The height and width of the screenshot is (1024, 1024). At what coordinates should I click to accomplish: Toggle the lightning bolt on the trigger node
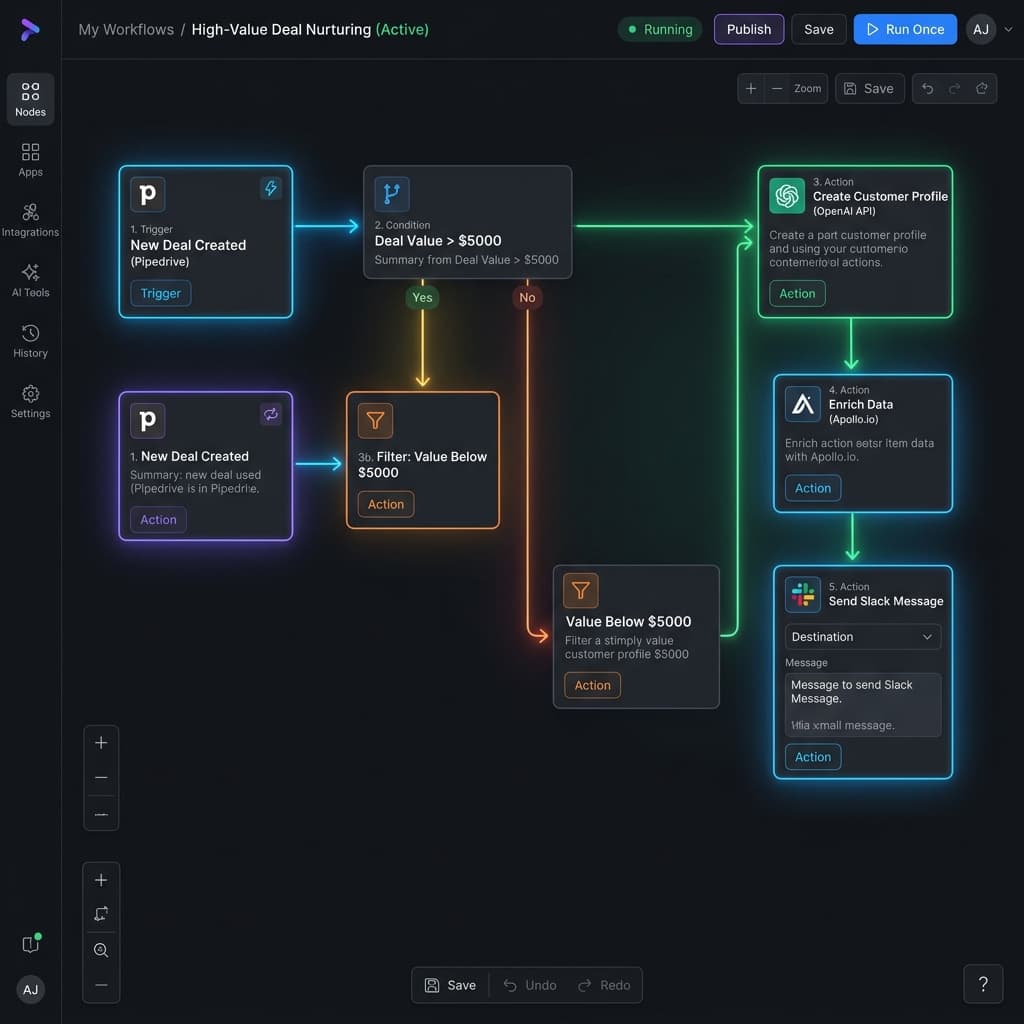coord(271,188)
